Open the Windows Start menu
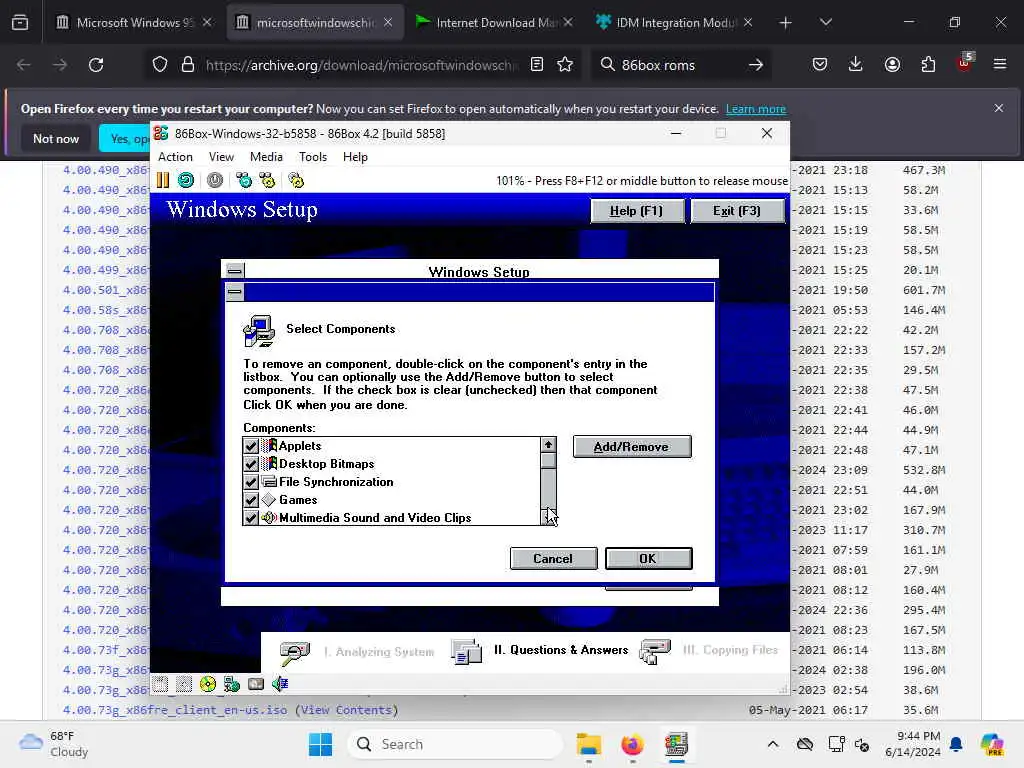Screen dimensions: 1024x768 pos(320,744)
